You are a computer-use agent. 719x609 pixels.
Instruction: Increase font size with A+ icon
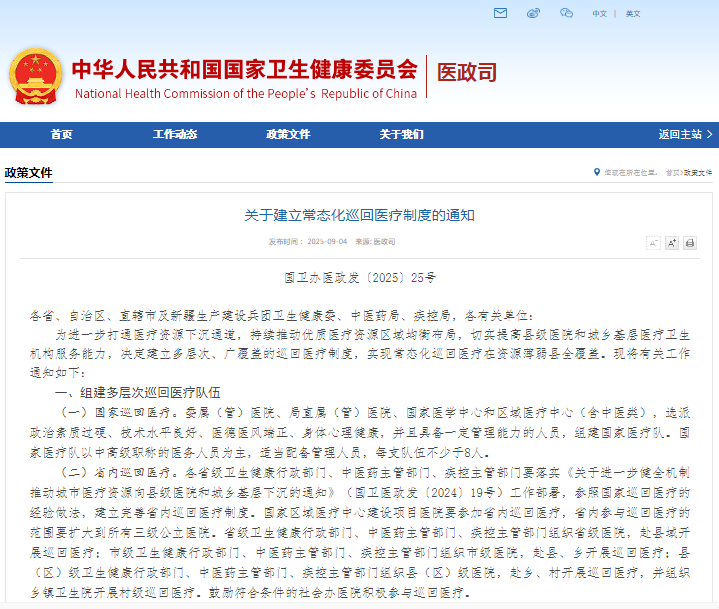[672, 242]
